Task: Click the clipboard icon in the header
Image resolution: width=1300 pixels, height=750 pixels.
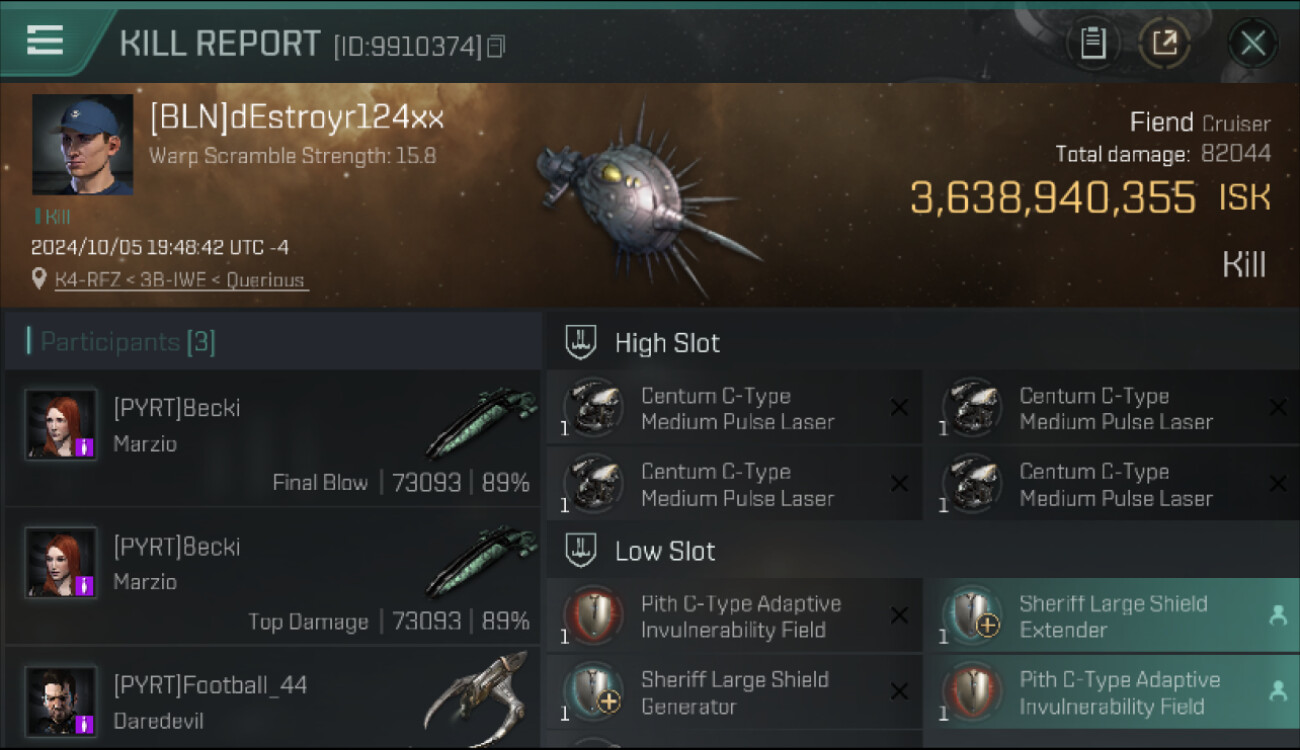Action: coord(1092,43)
